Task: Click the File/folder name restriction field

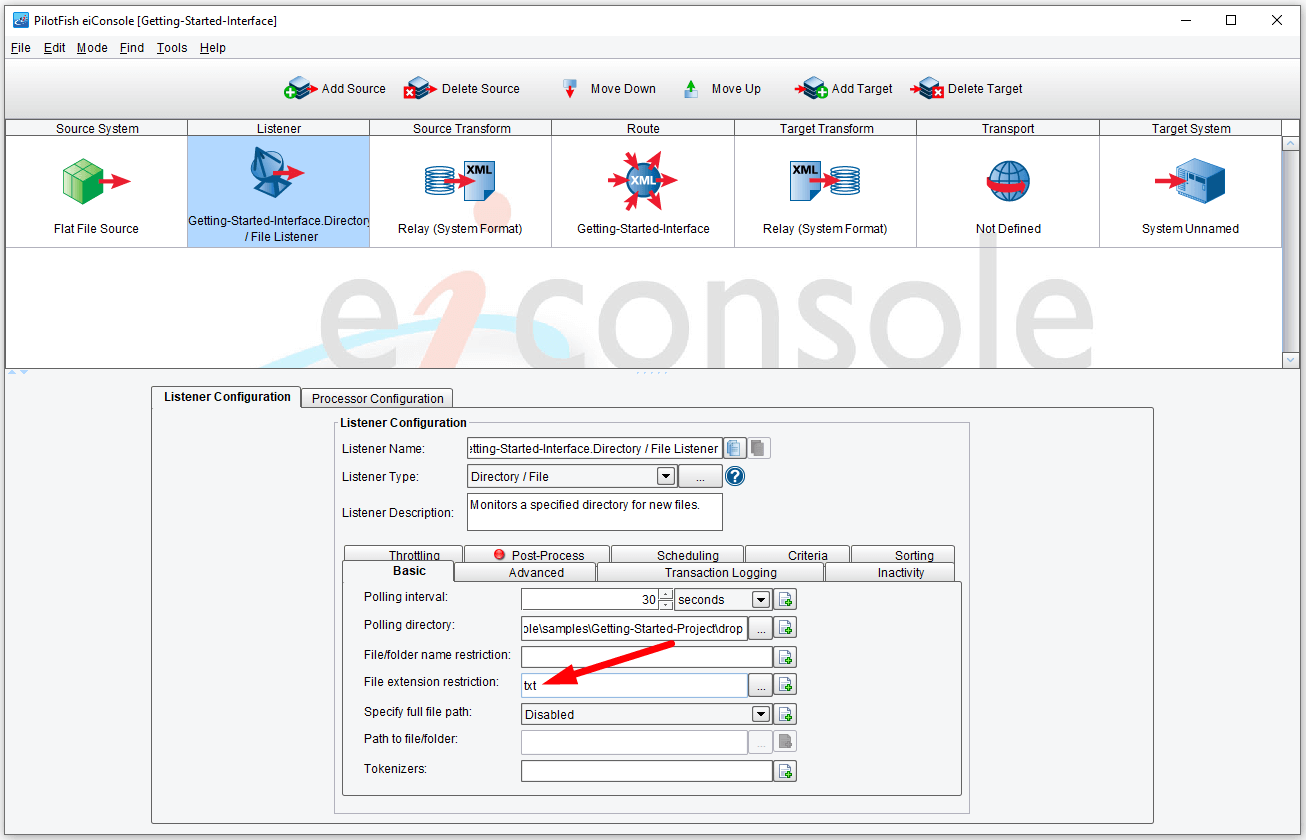Action: click(x=647, y=657)
